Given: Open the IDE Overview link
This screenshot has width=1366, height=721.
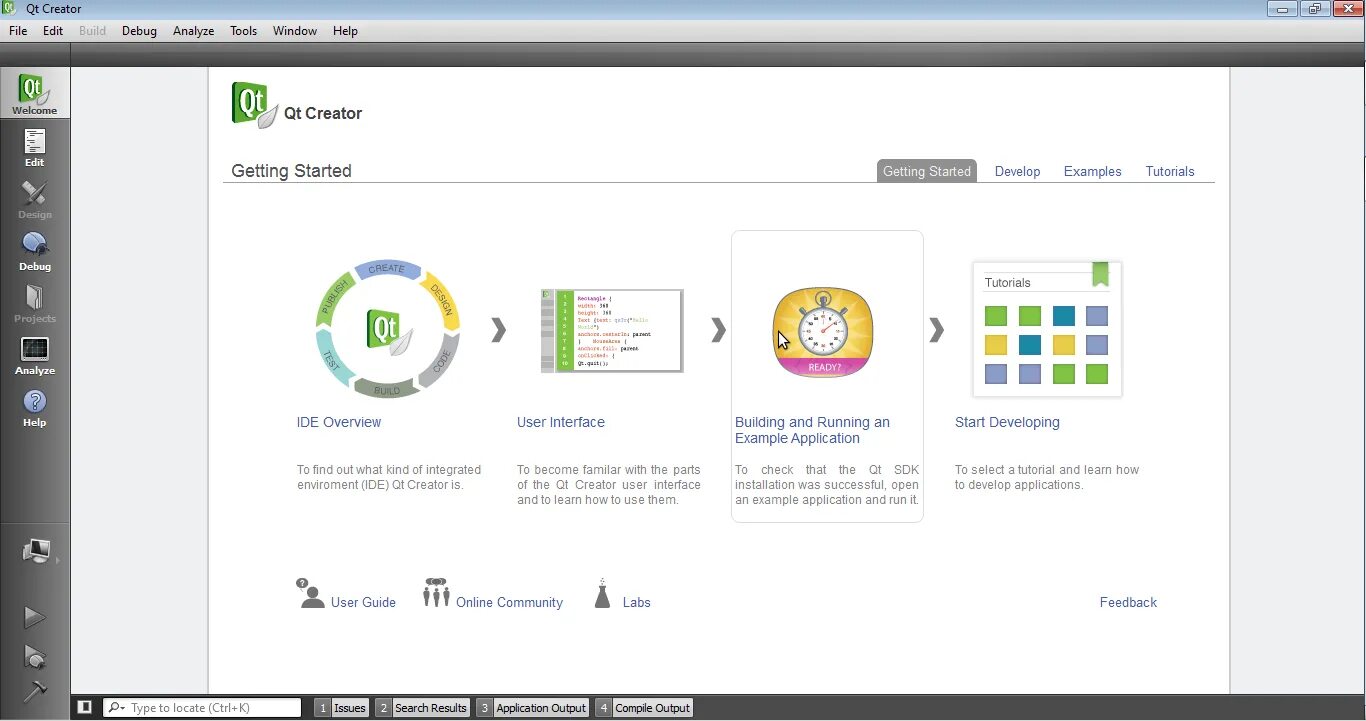Looking at the screenshot, I should click(339, 422).
